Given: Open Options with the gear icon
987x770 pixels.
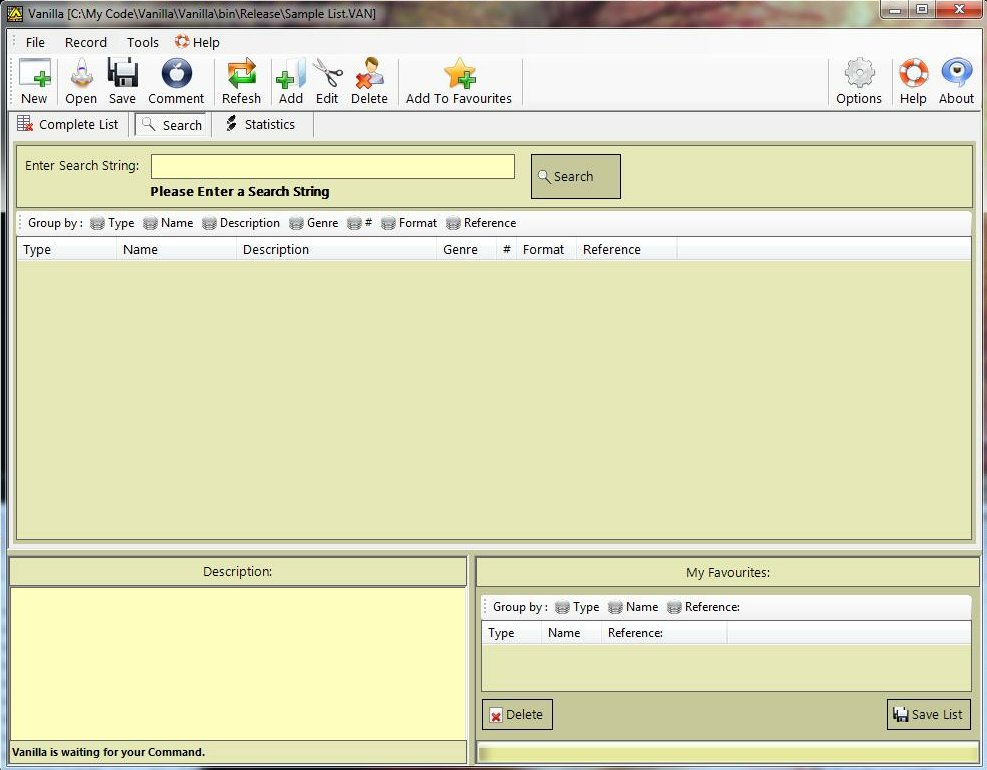Looking at the screenshot, I should coord(859,75).
